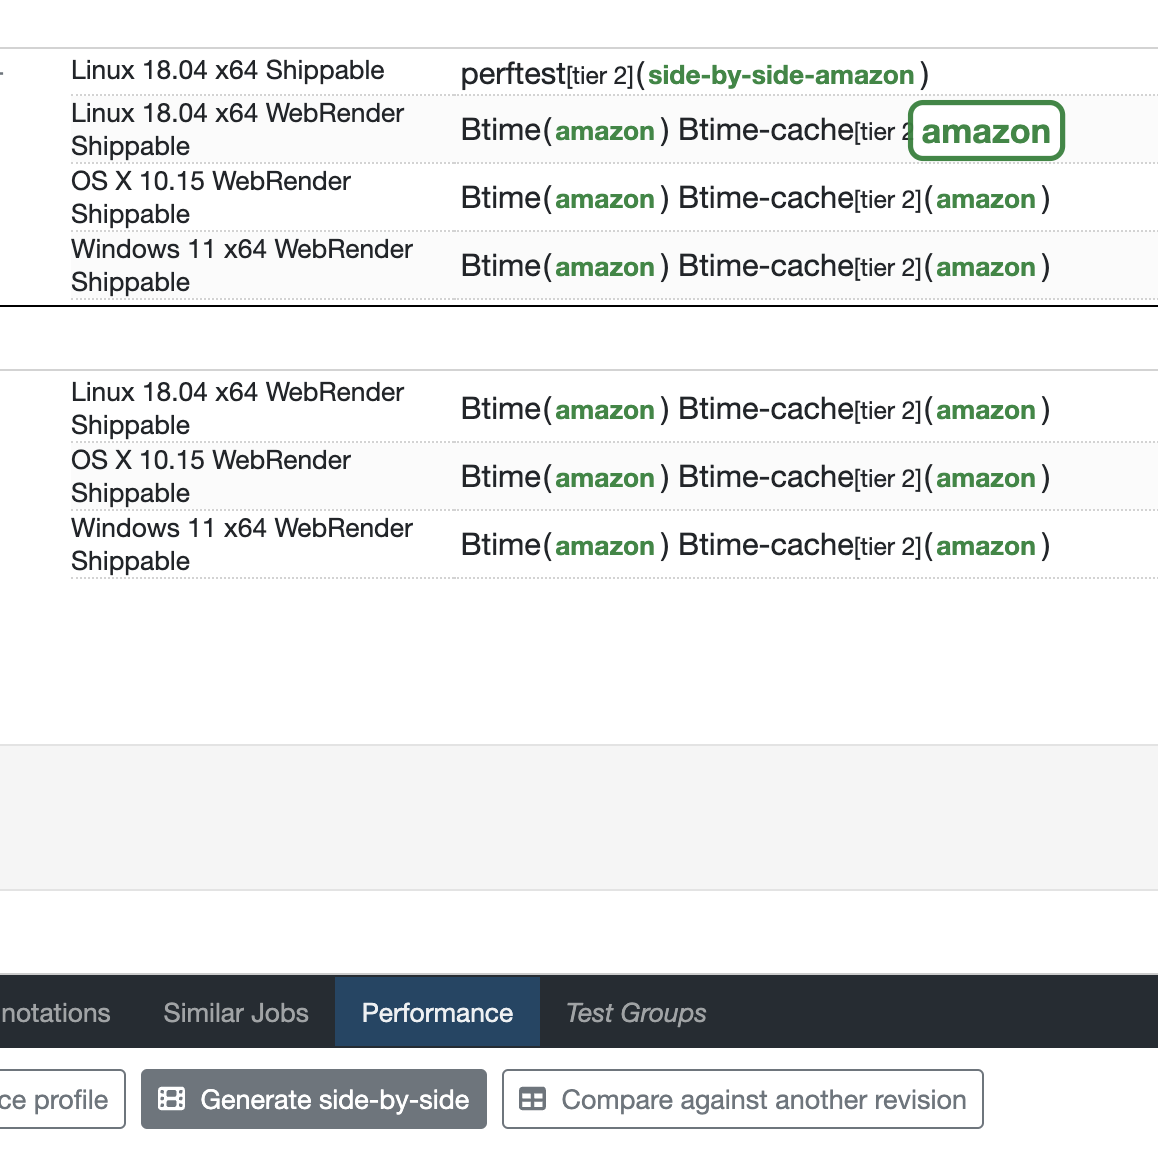Click the partially visible profile button
The width and height of the screenshot is (1158, 1160).
point(58,1099)
